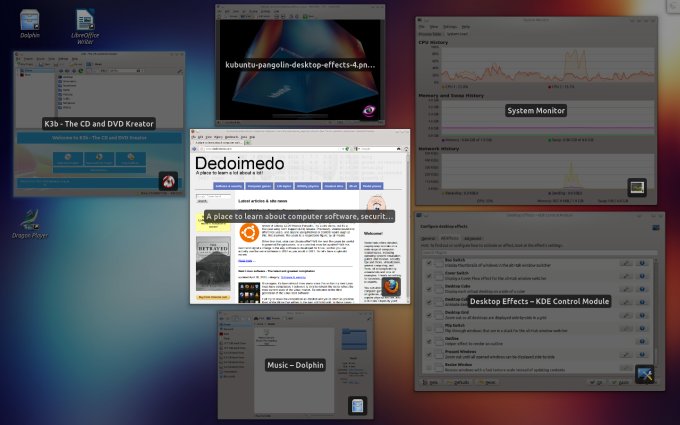Click the Gwenview eye icon badge on image window

point(369,111)
